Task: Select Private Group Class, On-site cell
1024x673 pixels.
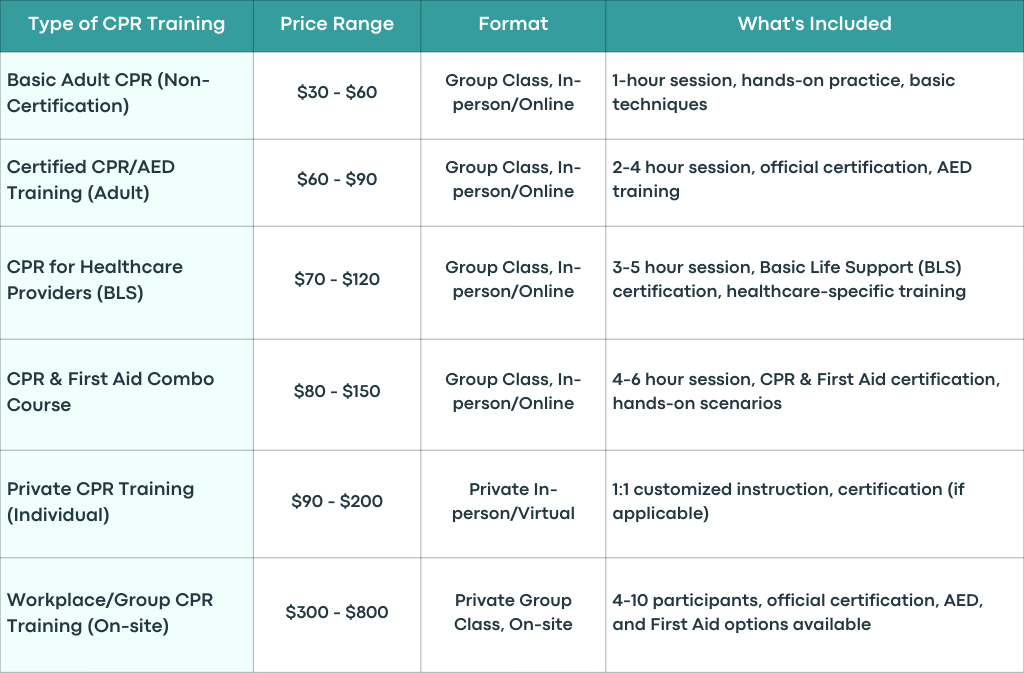Action: (513, 613)
